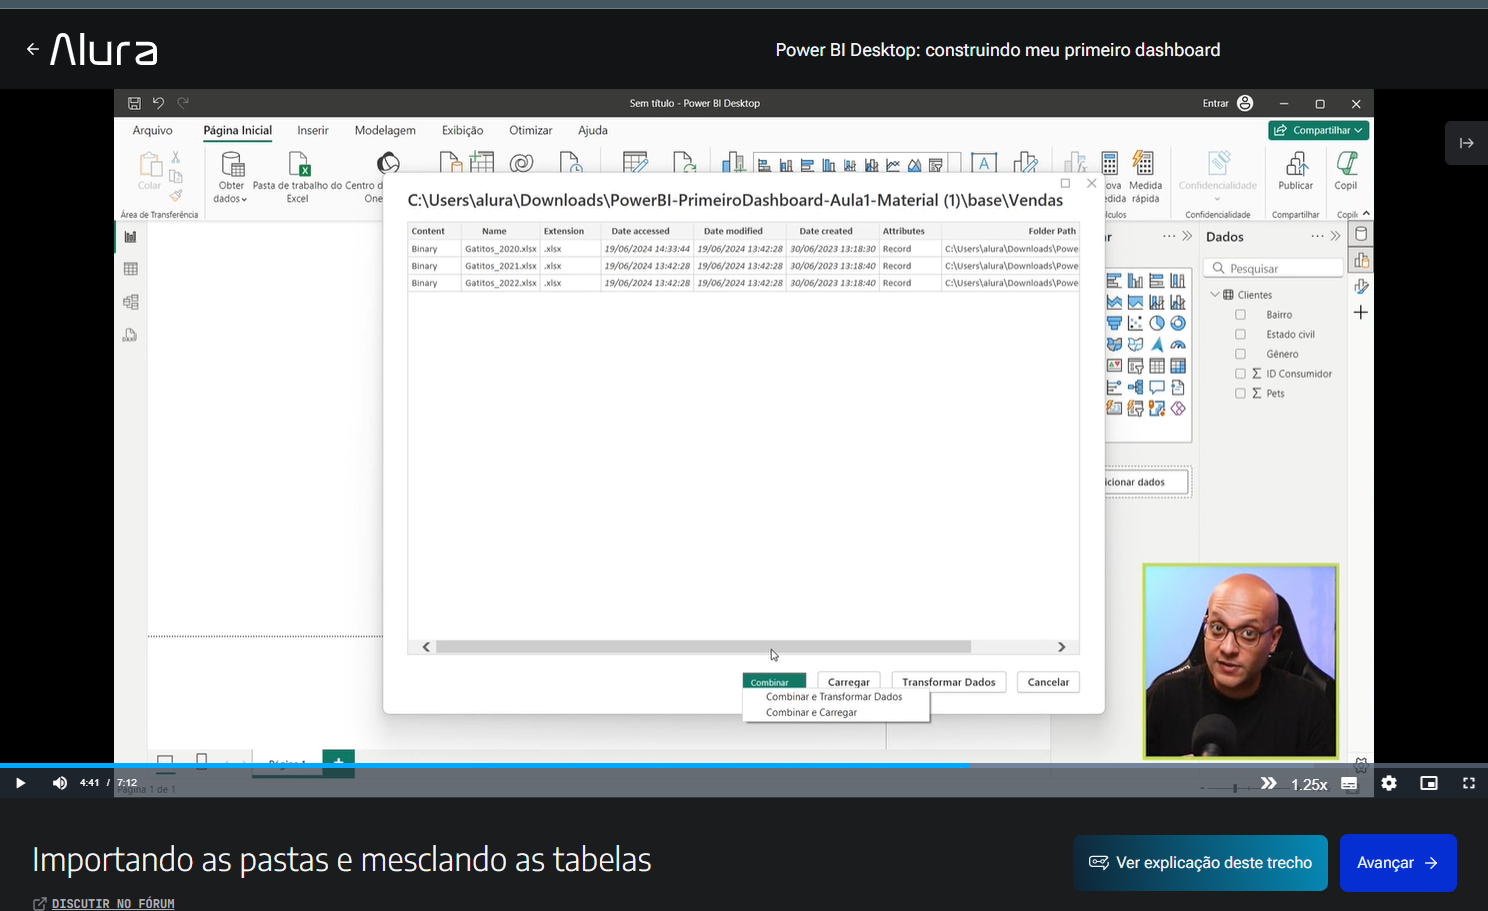This screenshot has width=1488, height=911.
Task: Select the funnel chart visualization icon
Action: pos(1114,323)
